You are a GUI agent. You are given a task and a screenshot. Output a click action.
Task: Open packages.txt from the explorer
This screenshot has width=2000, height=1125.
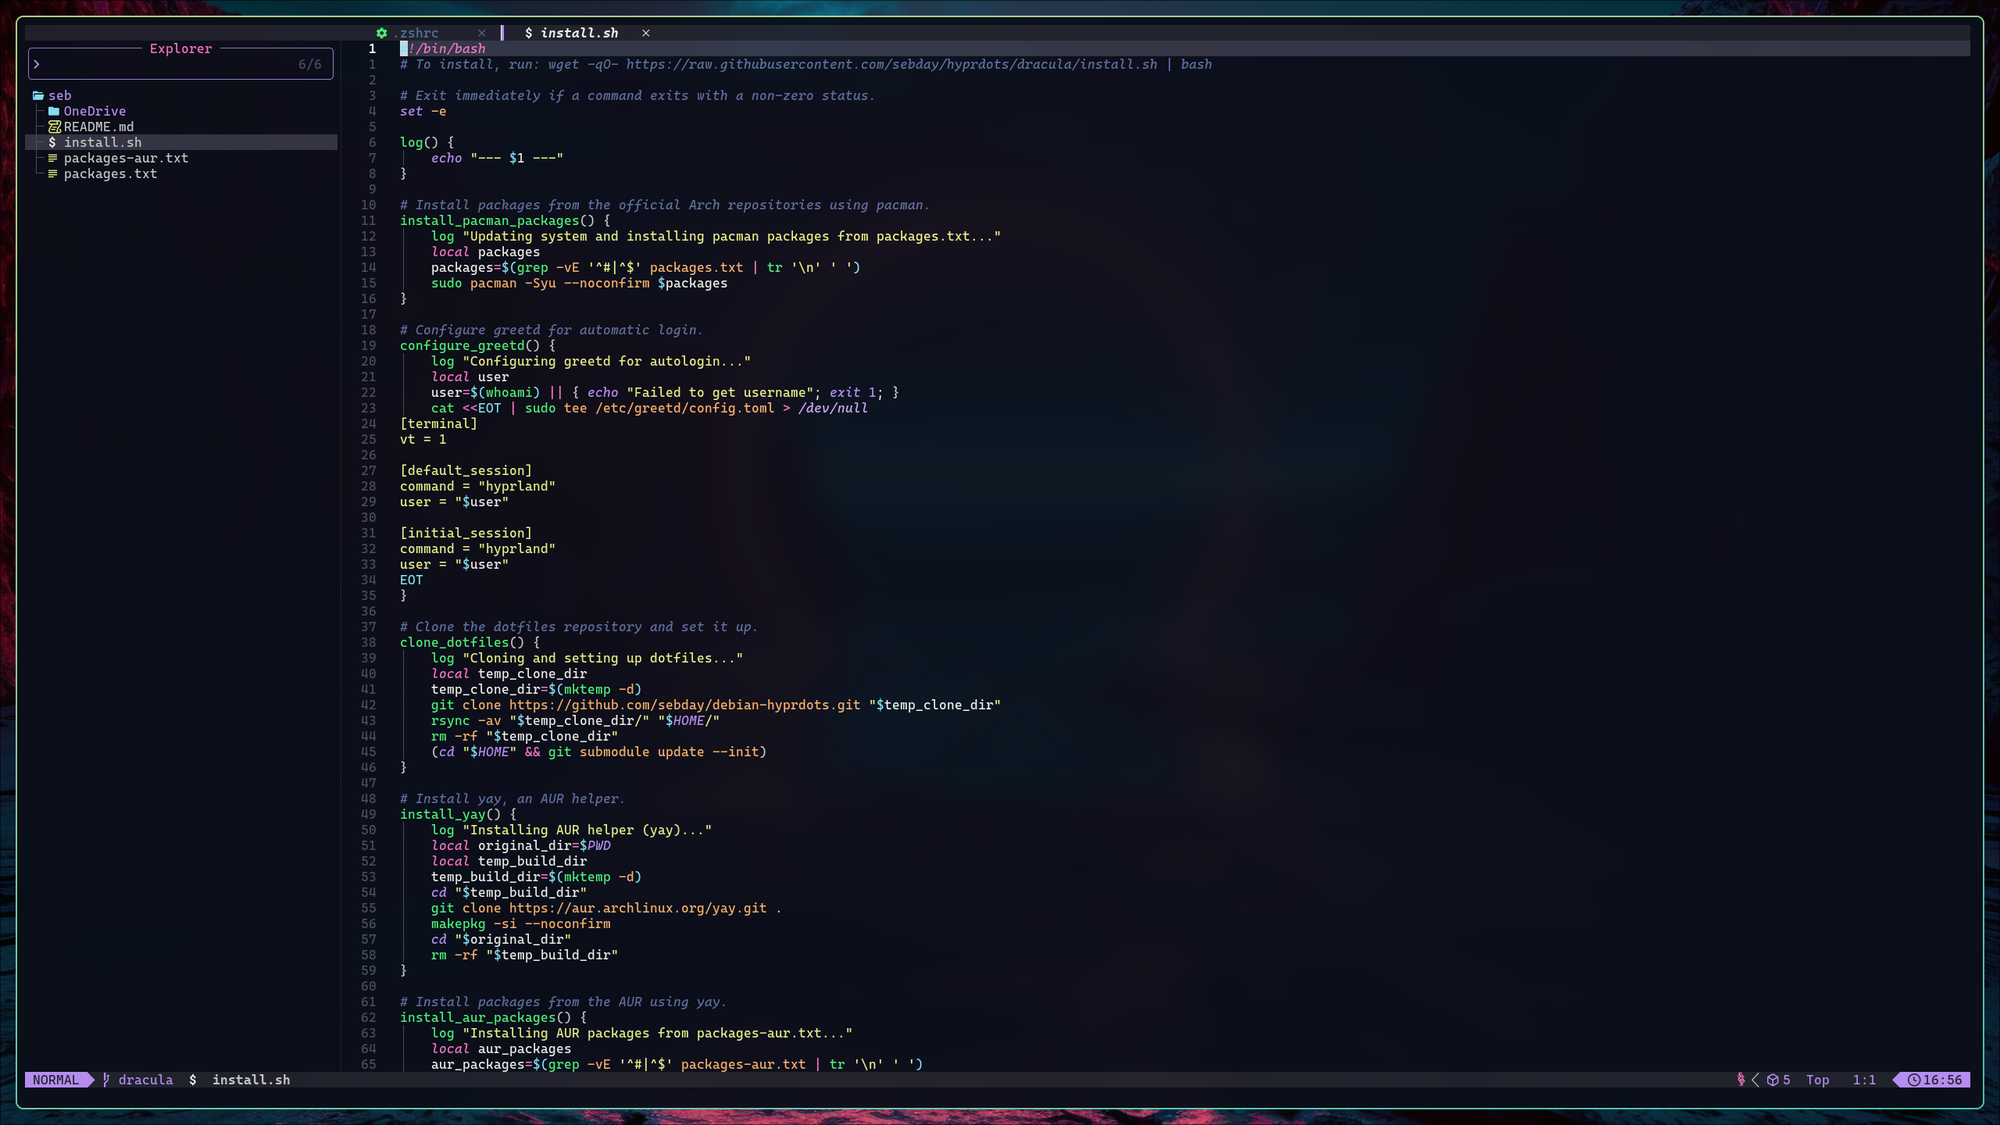click(x=110, y=174)
